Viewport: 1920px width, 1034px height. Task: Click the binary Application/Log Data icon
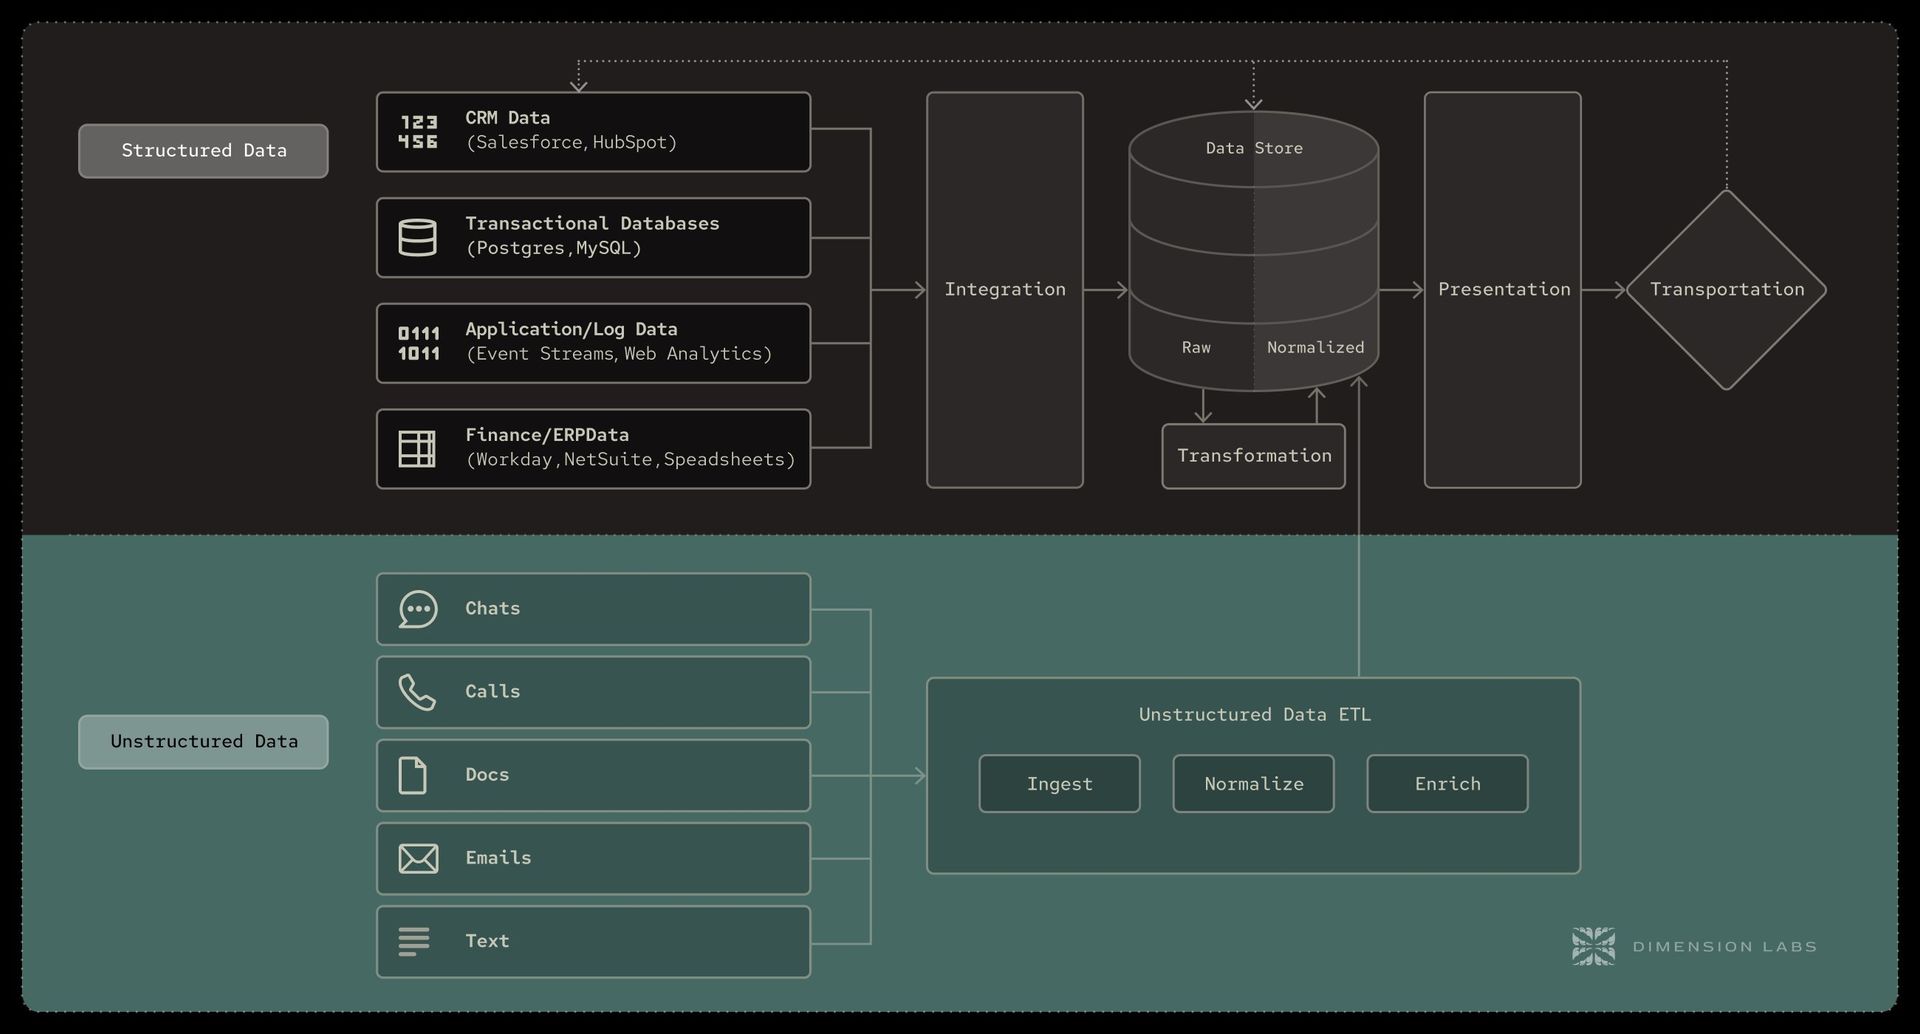(418, 343)
